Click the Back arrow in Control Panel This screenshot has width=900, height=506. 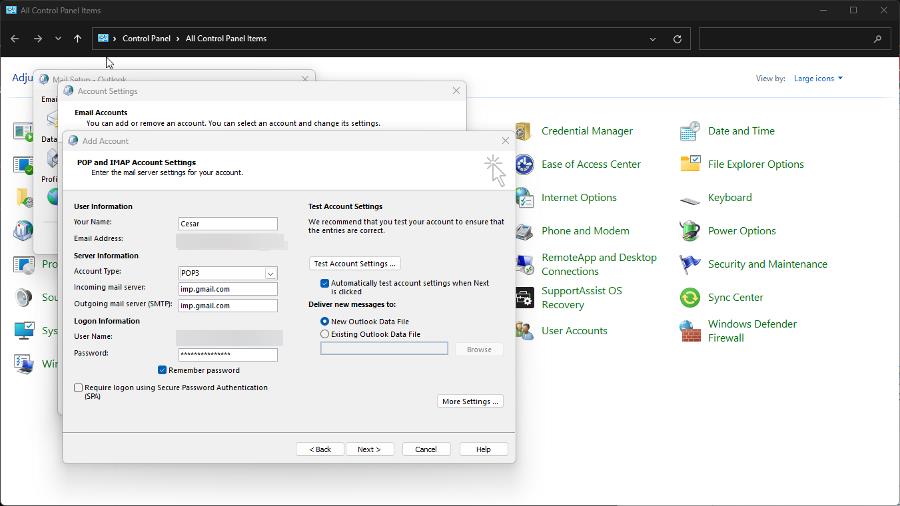coord(15,38)
